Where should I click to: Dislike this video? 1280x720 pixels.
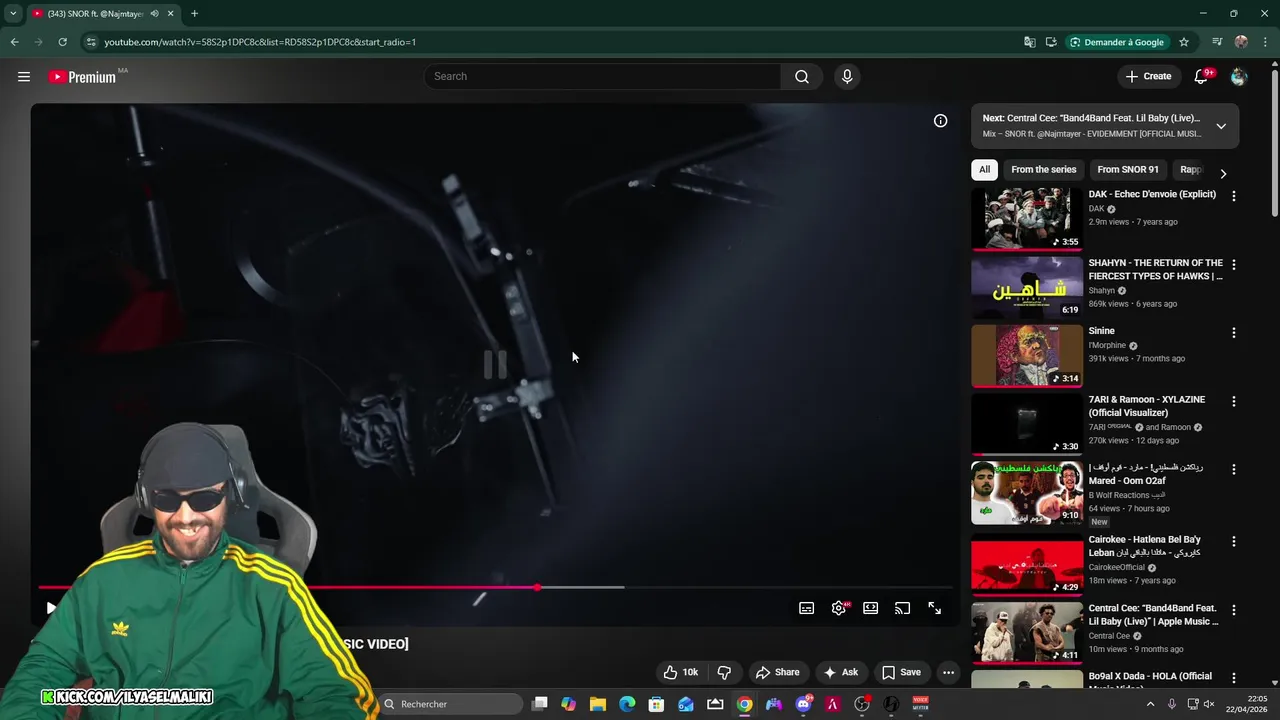[x=724, y=672]
